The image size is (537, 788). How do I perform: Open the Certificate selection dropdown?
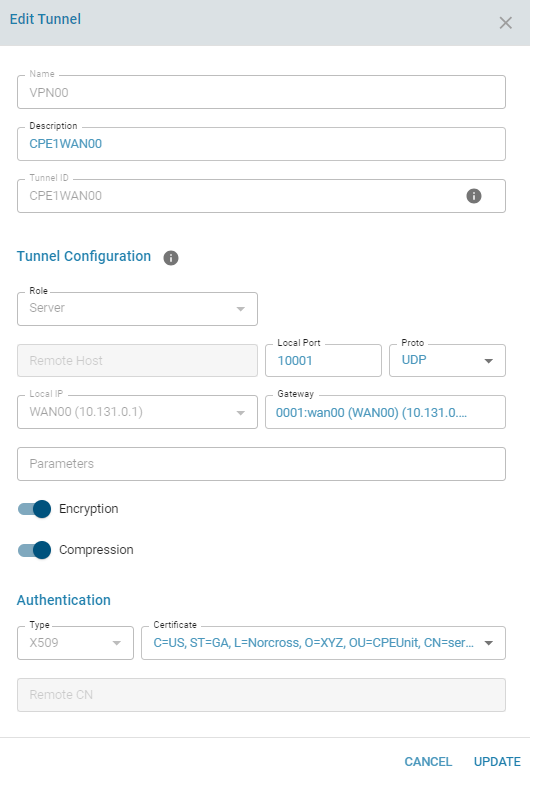coord(324,643)
